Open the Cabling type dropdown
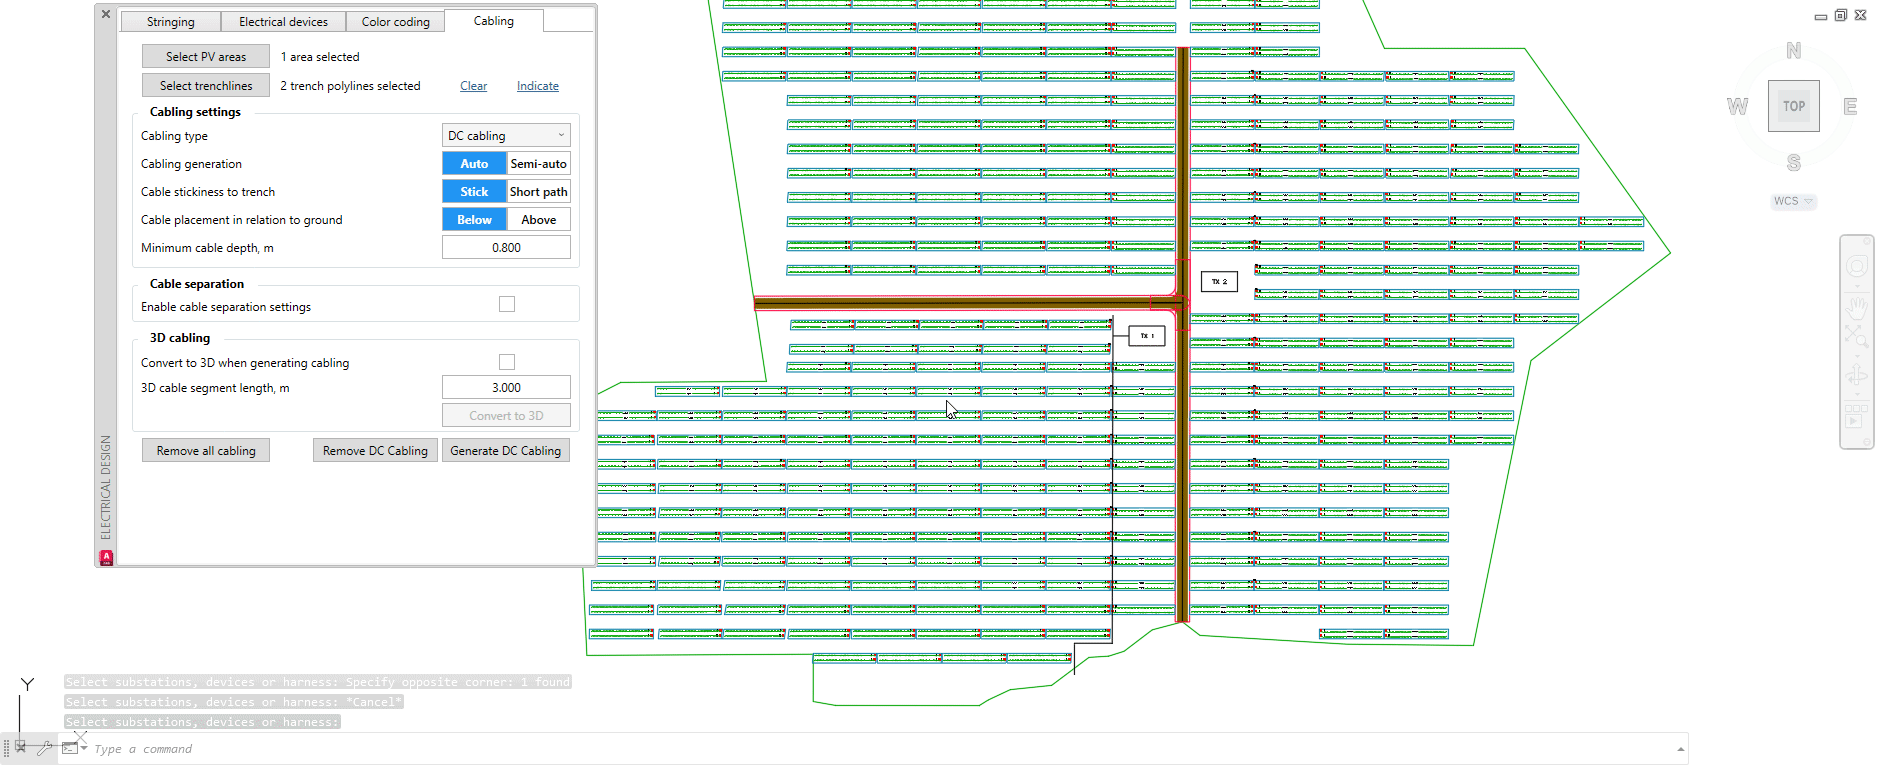1877x765 pixels. tap(506, 136)
